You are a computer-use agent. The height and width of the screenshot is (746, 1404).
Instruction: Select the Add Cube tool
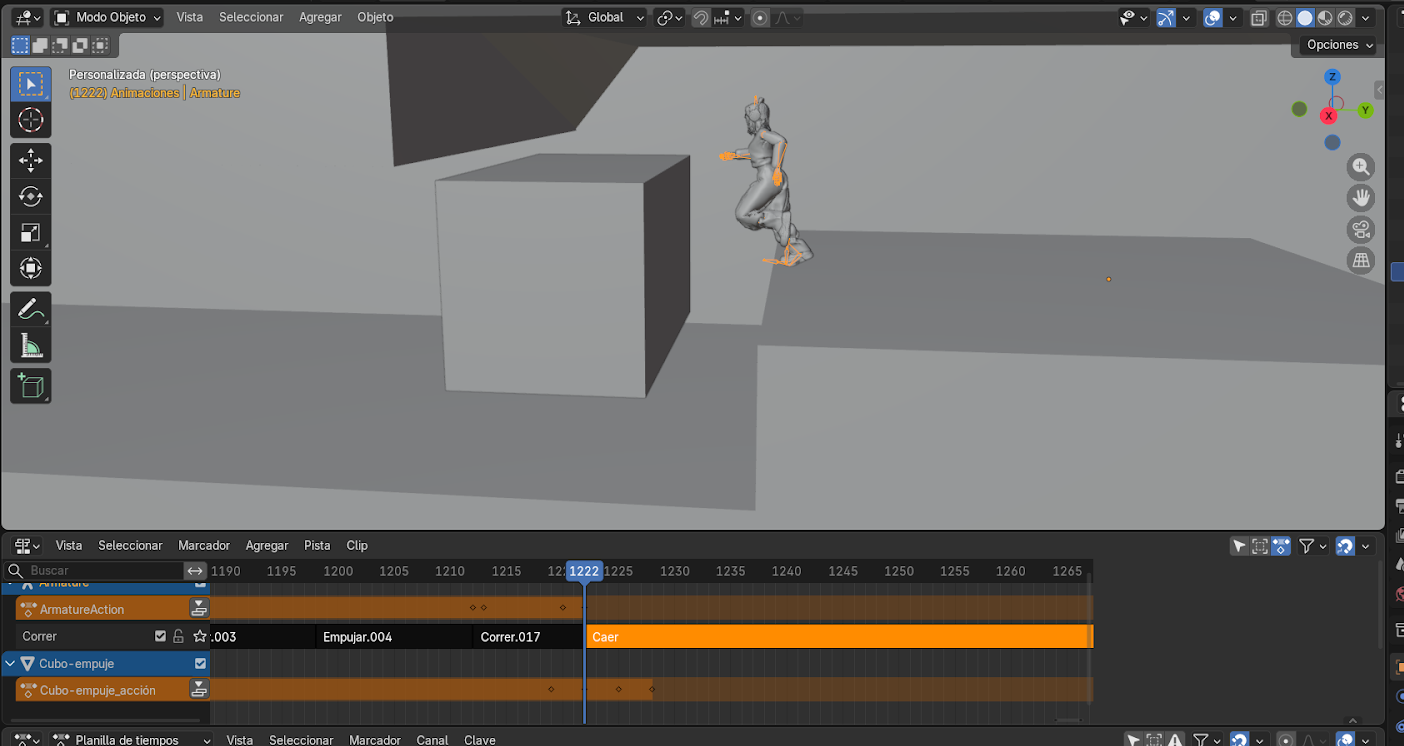(30, 386)
